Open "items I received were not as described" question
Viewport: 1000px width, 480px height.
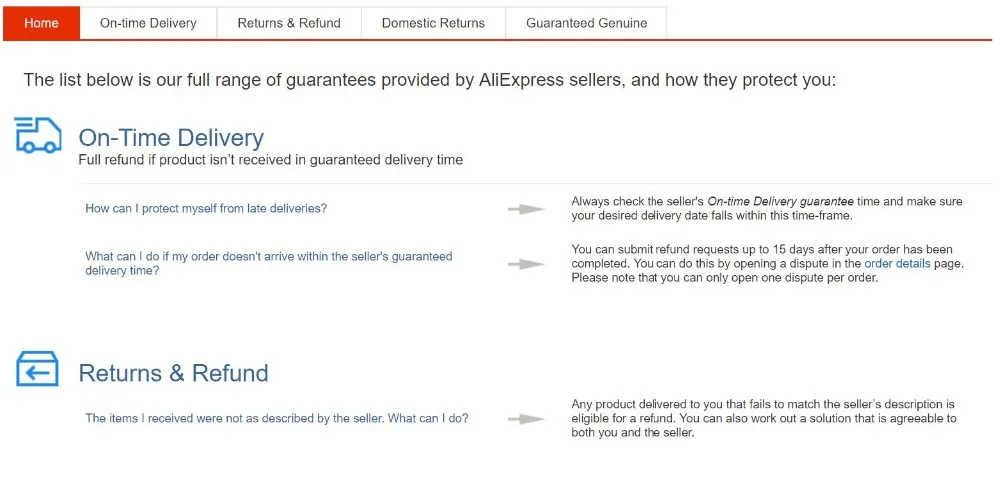pos(277,419)
